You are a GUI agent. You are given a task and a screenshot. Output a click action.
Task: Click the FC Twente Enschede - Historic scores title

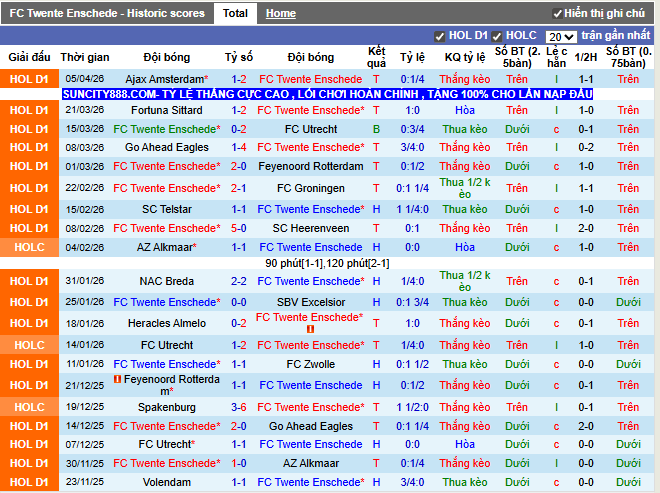[107, 13]
